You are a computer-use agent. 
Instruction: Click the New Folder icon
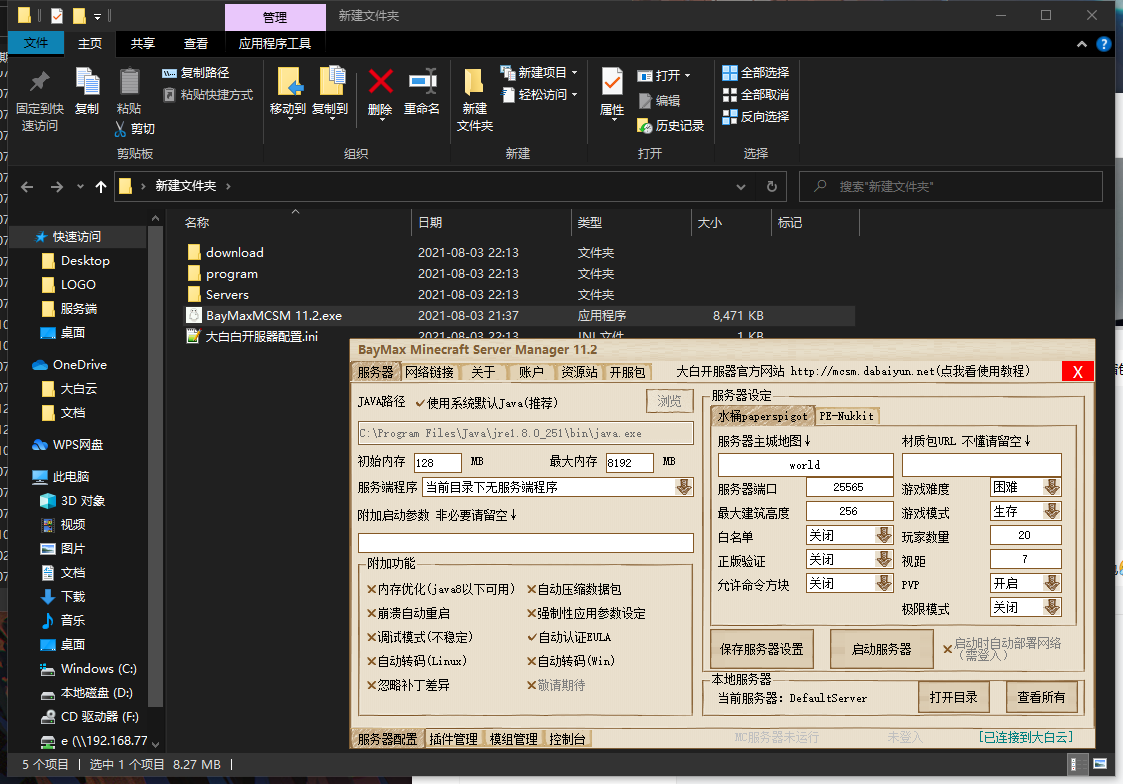coord(473,82)
